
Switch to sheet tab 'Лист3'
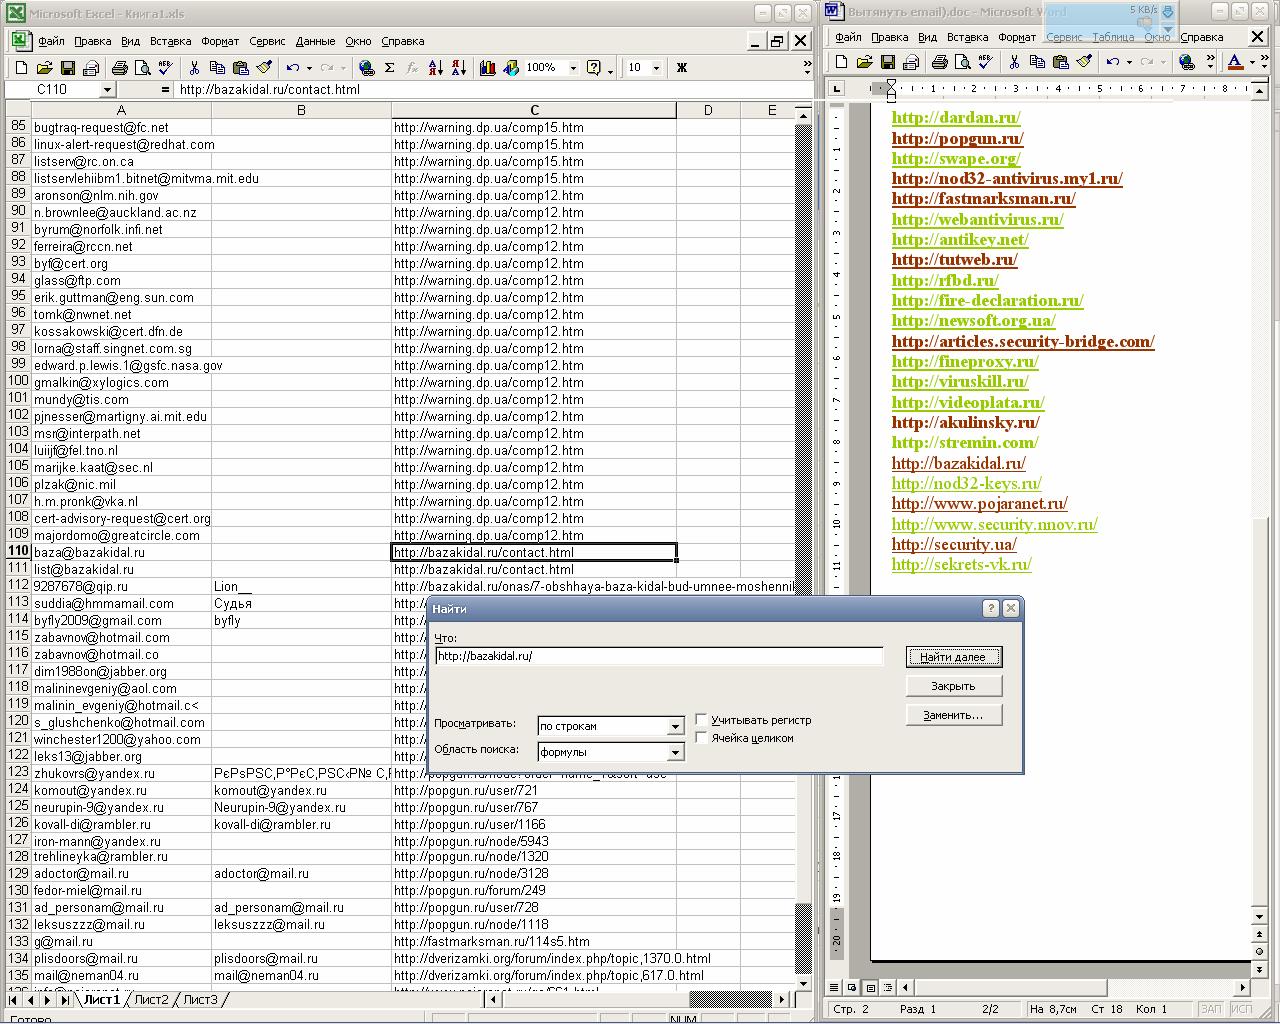point(200,999)
